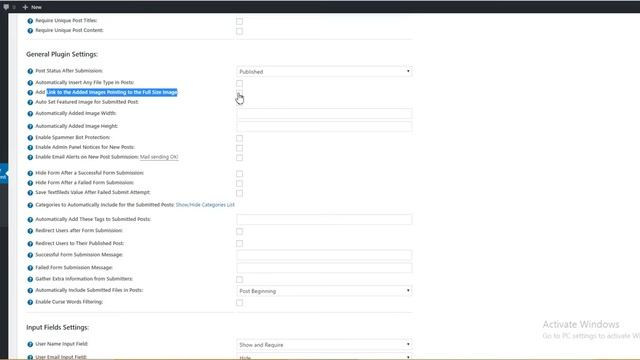
Task: Open User Name Input Field dropdown
Action: click(324, 345)
